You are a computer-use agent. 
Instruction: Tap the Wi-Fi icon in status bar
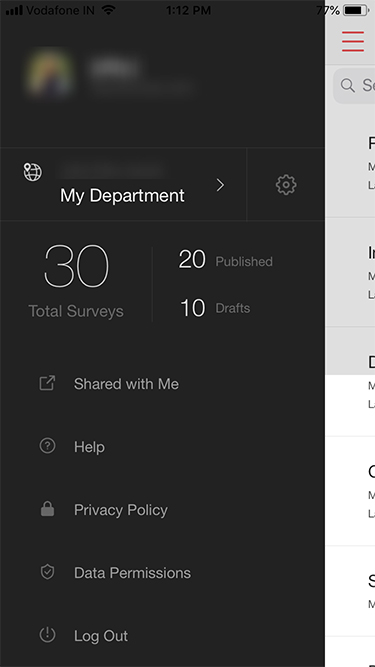109,10
